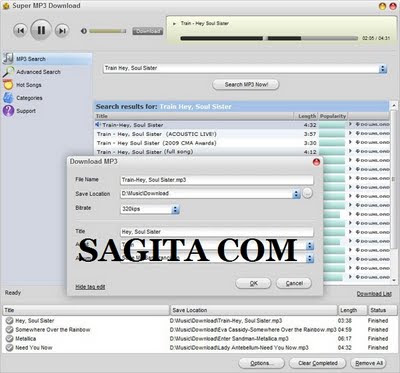The height and width of the screenshot is (373, 400).
Task: Open the Save Location dropdown
Action: pos(296,194)
